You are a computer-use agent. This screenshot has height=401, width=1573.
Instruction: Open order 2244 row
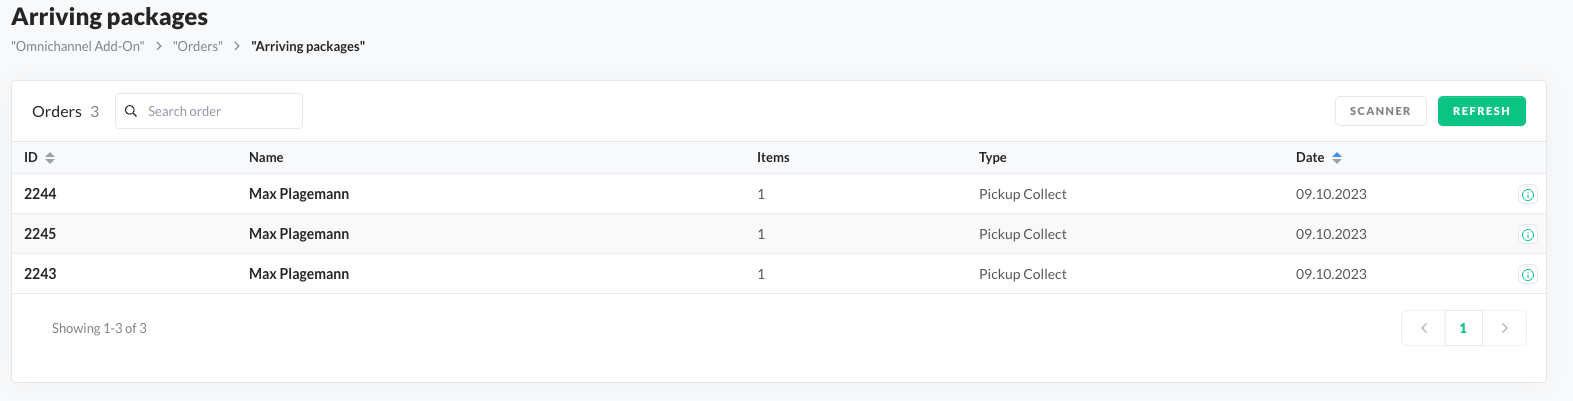tap(40, 194)
